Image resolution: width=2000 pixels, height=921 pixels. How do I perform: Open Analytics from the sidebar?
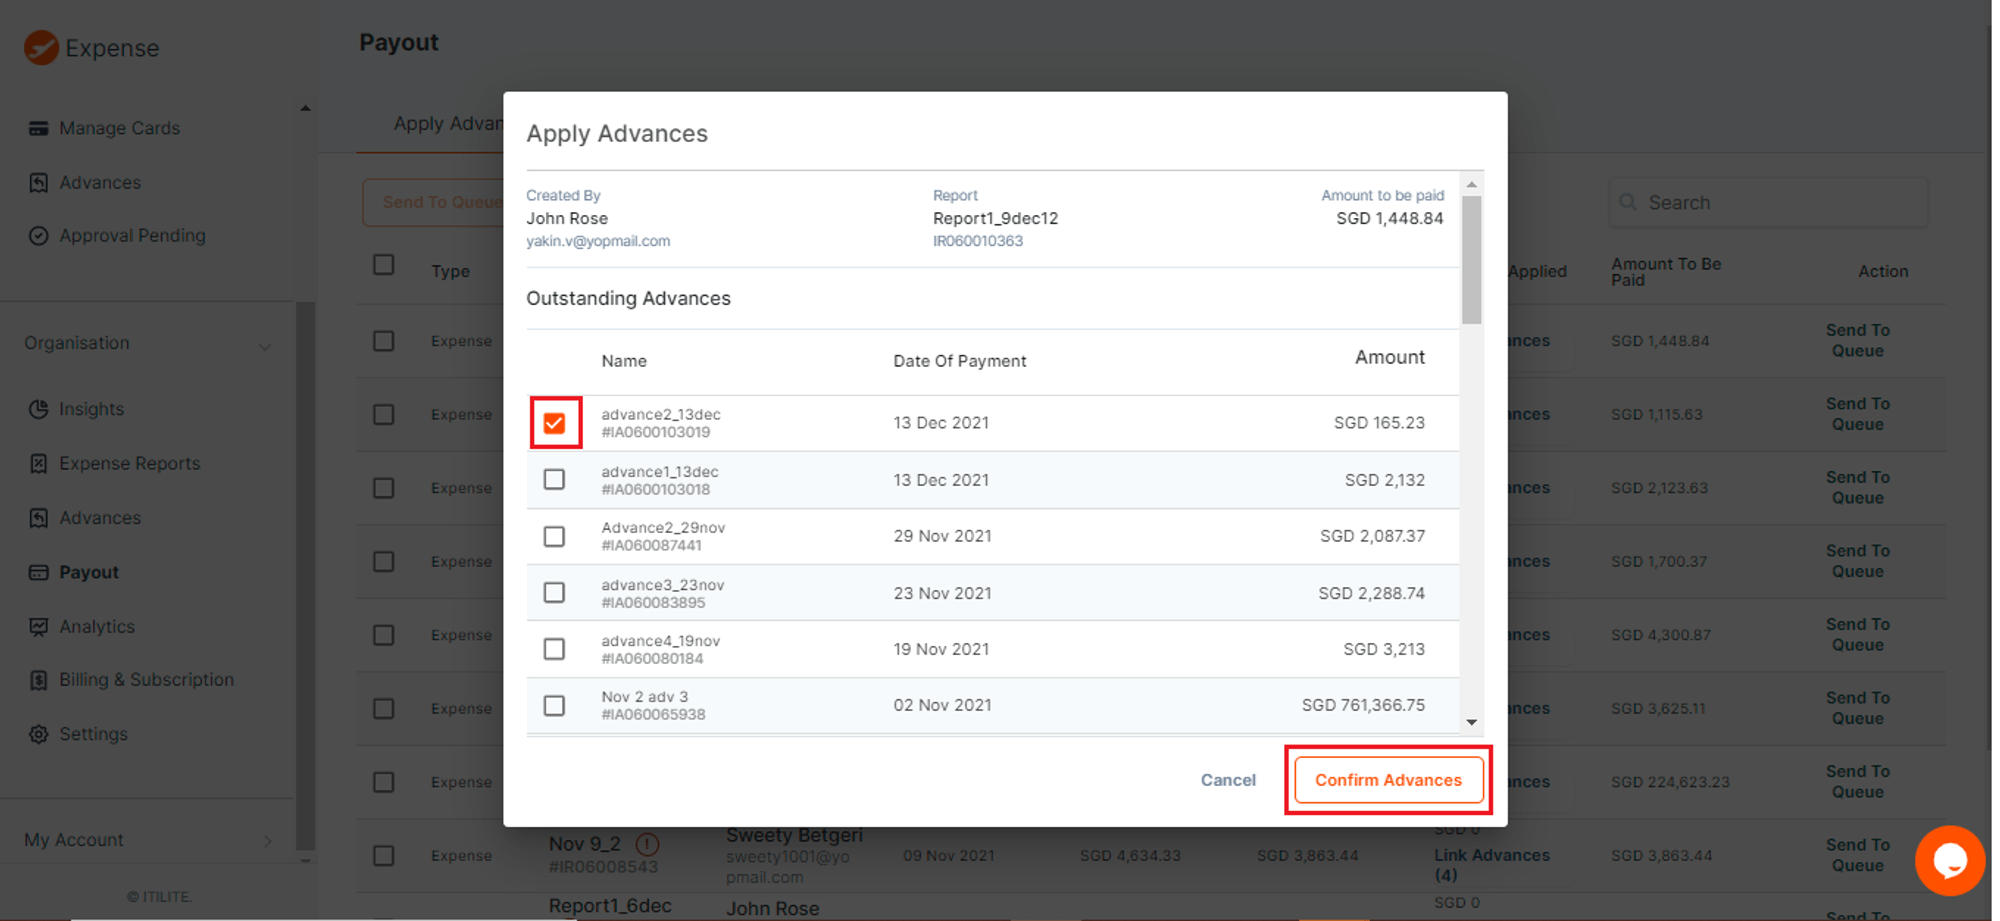coord(96,626)
